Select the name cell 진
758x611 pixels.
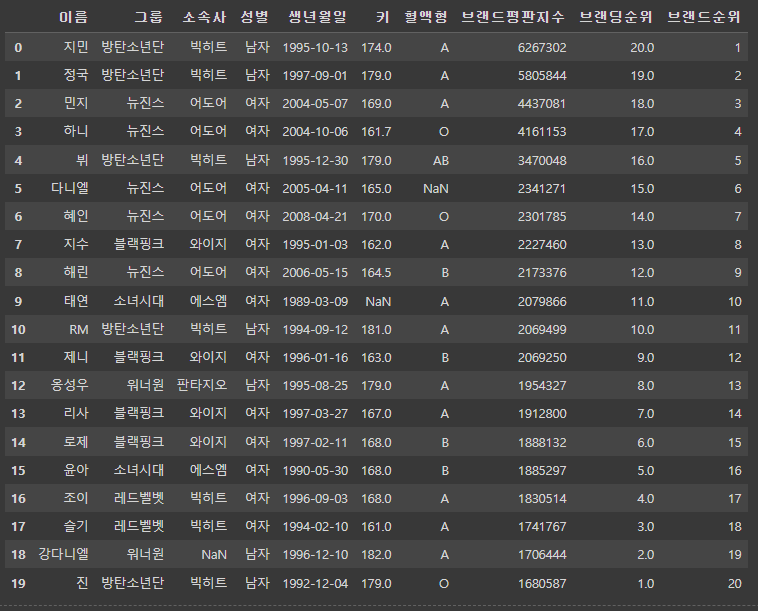82,583
